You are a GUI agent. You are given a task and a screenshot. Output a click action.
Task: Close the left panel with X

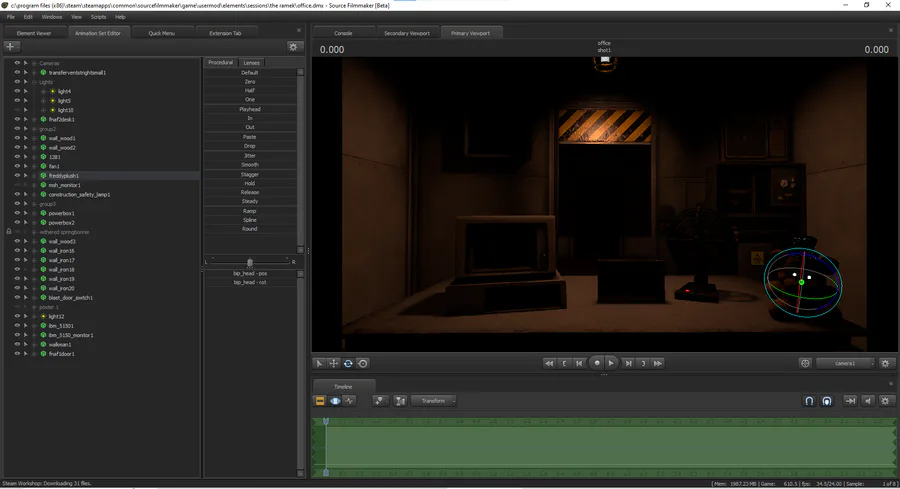point(299,30)
